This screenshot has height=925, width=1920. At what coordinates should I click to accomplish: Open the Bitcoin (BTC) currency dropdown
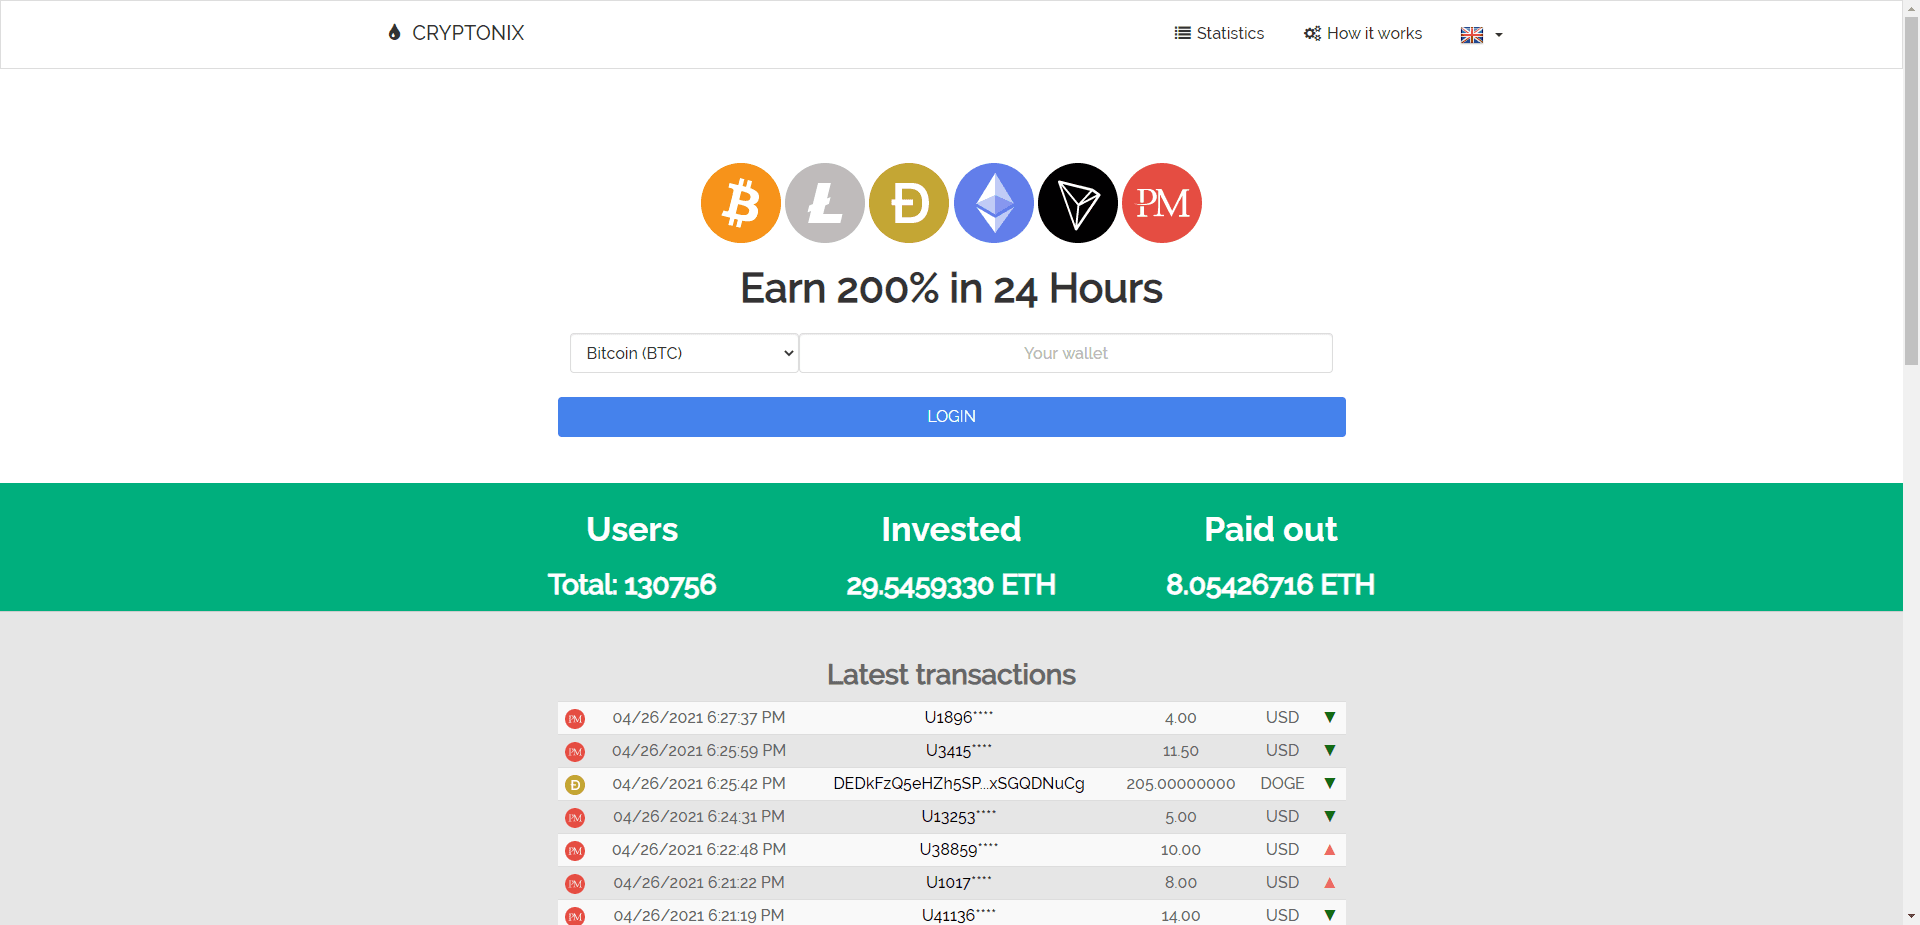tap(683, 353)
